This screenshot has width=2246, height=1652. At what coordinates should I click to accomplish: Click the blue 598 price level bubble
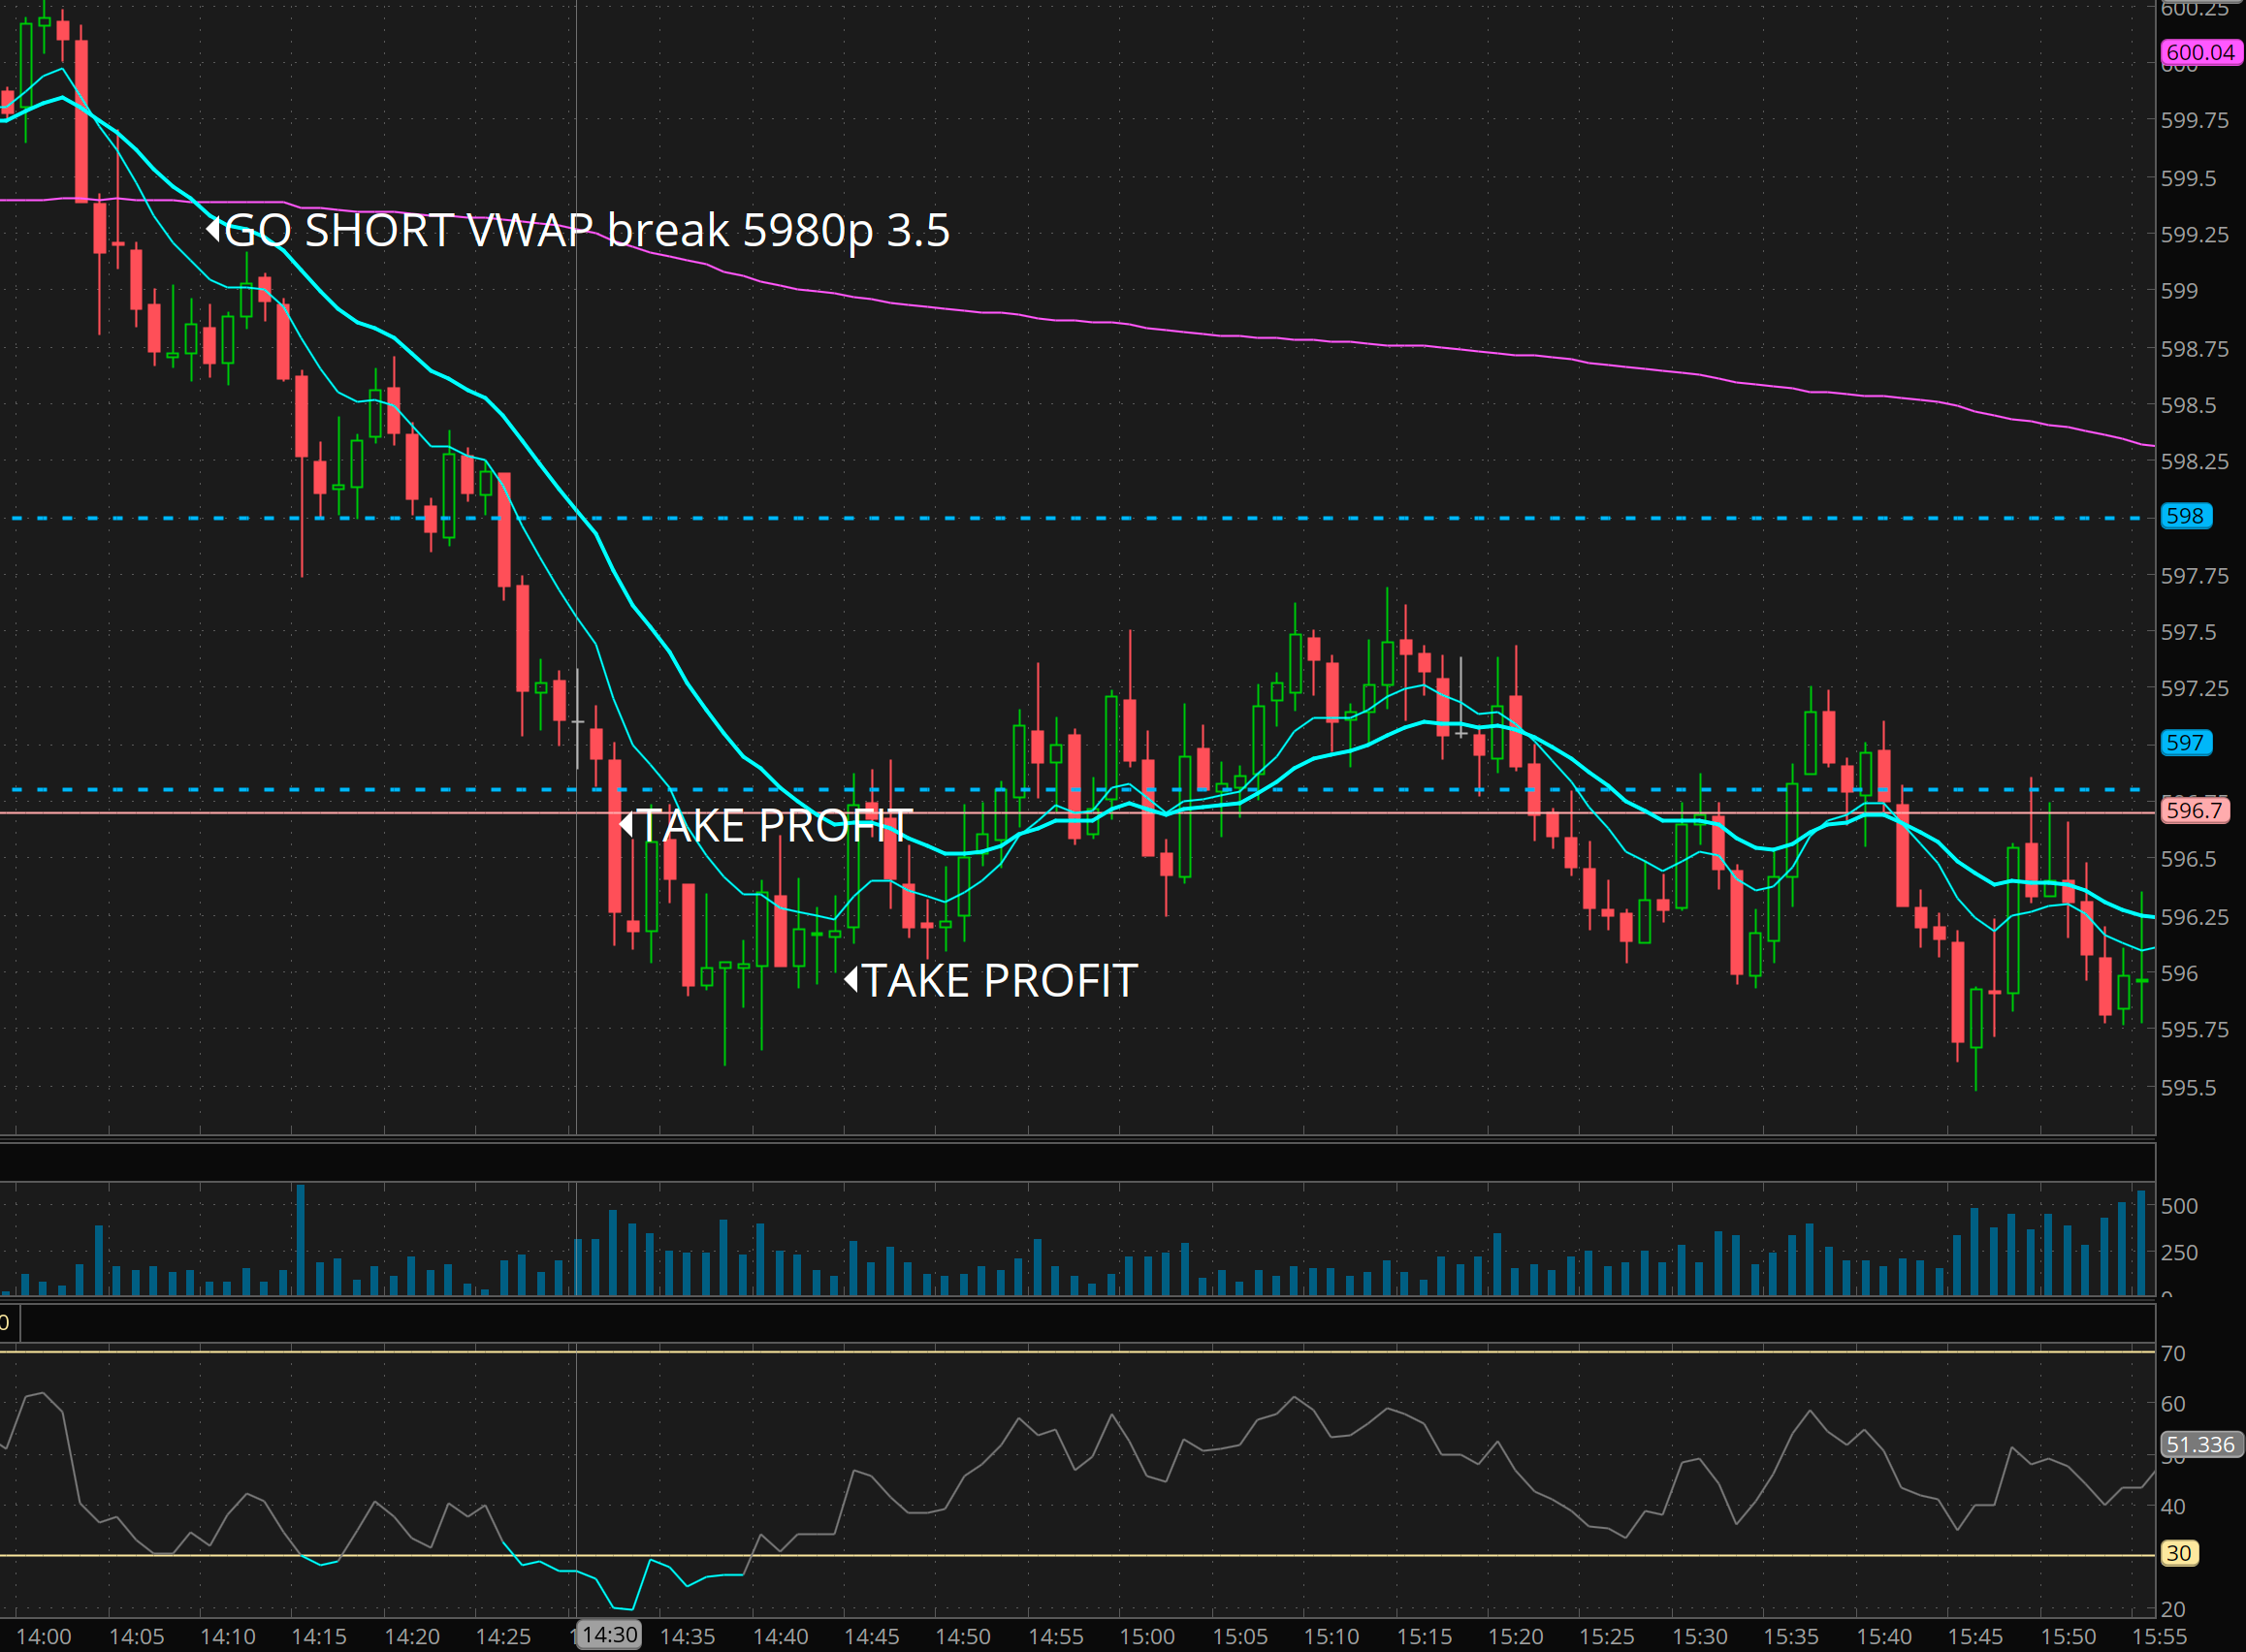(2185, 516)
